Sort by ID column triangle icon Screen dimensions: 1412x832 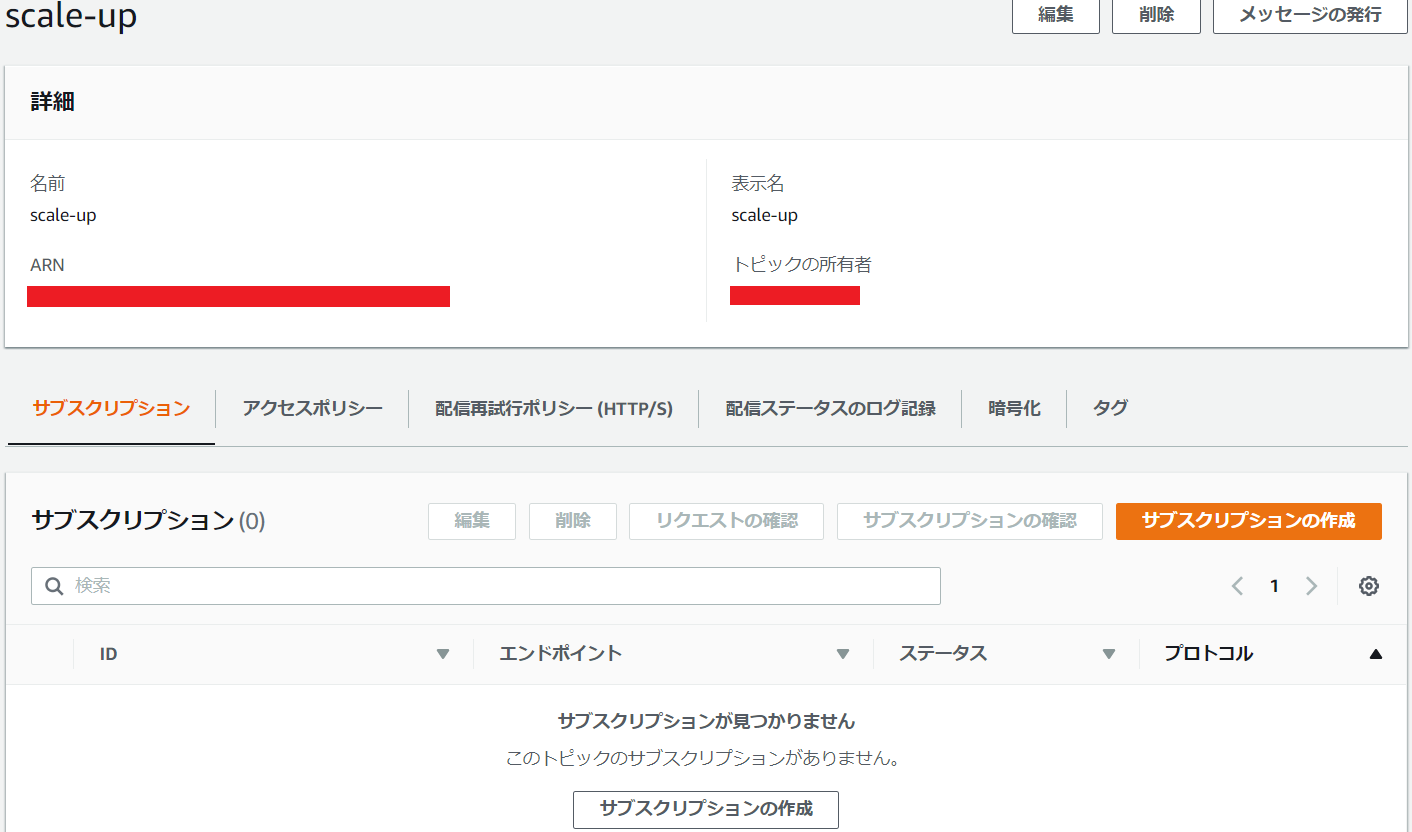[443, 654]
